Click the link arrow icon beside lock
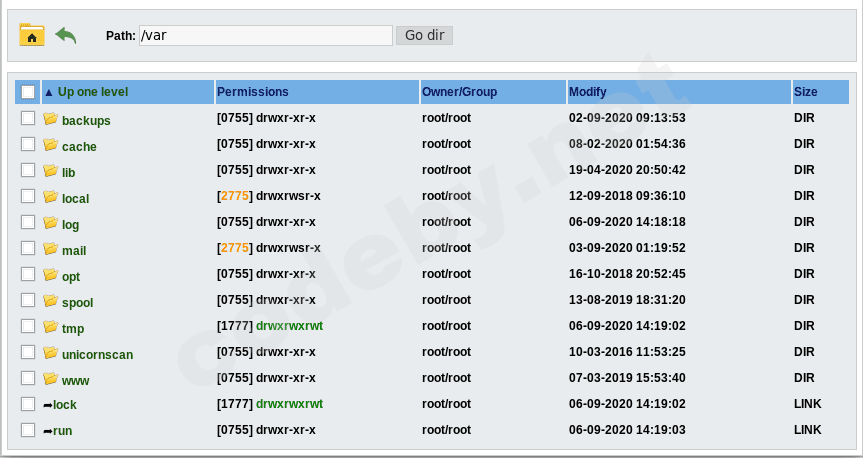The height and width of the screenshot is (458, 863). (x=48, y=405)
